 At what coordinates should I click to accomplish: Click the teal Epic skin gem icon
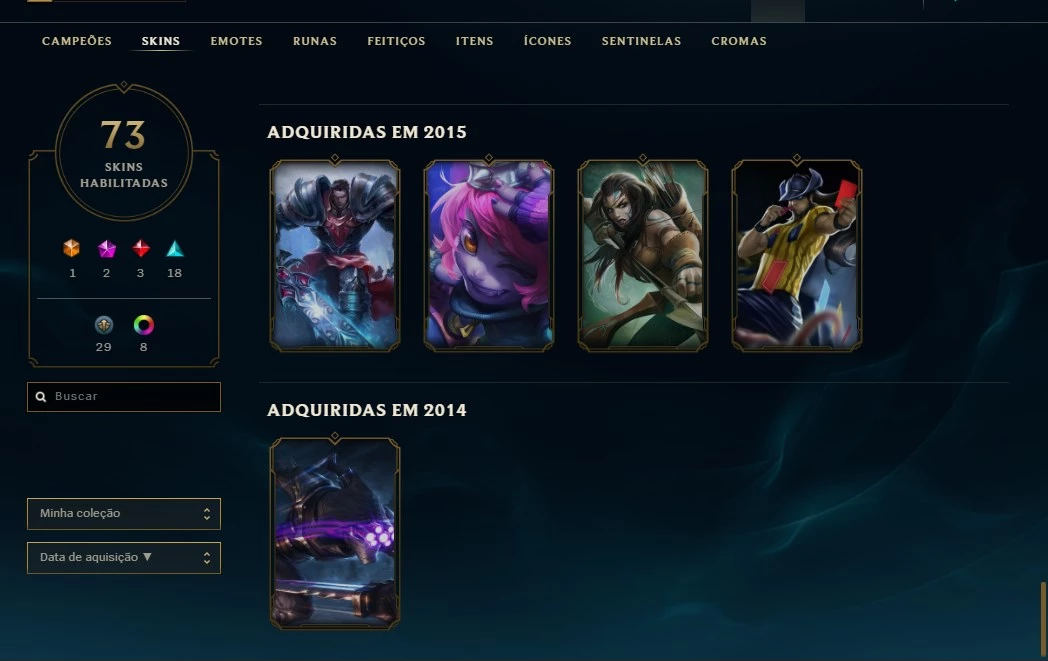175,249
